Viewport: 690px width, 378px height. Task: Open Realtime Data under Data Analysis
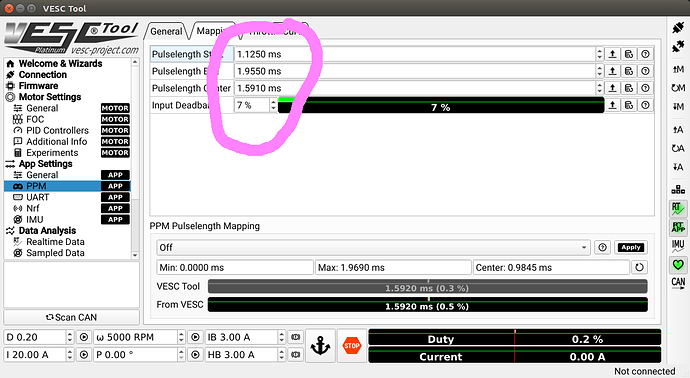[55, 242]
